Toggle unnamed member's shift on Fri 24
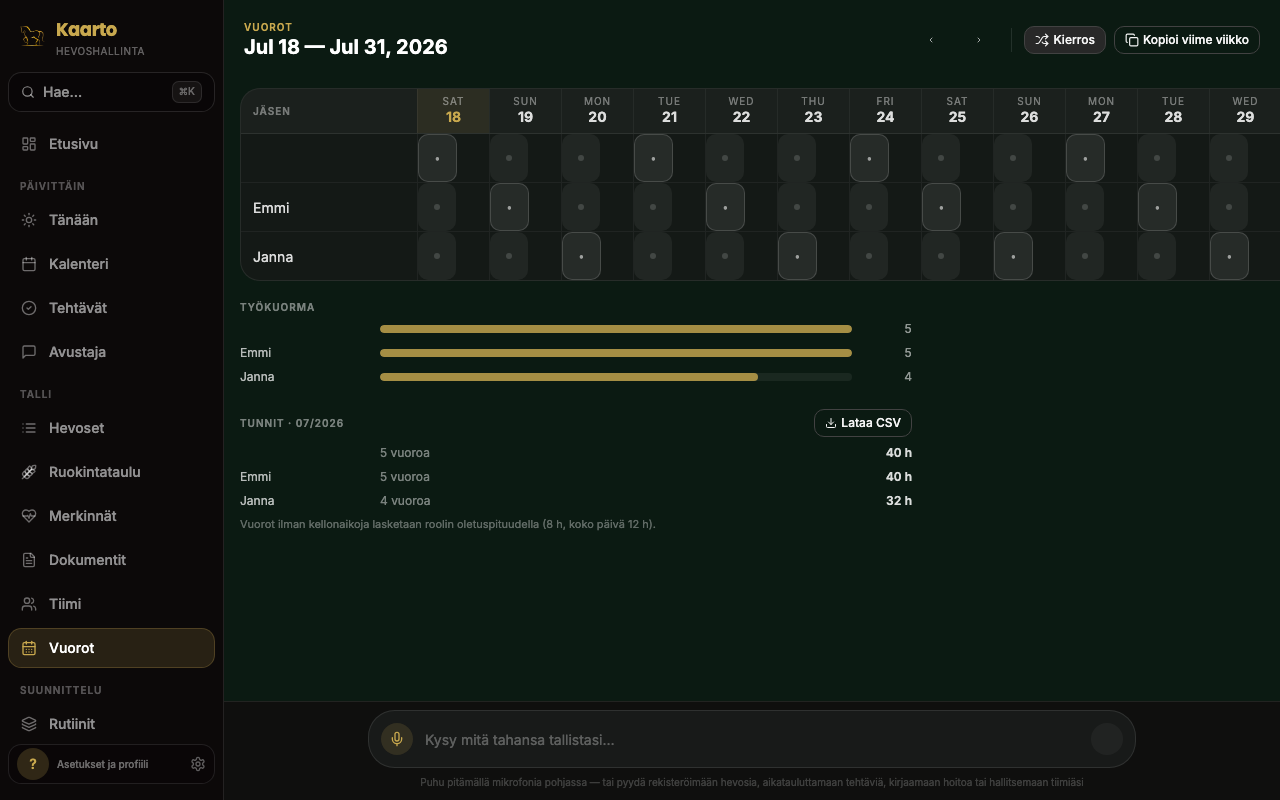This screenshot has width=1280, height=800. pyautogui.click(x=869, y=158)
